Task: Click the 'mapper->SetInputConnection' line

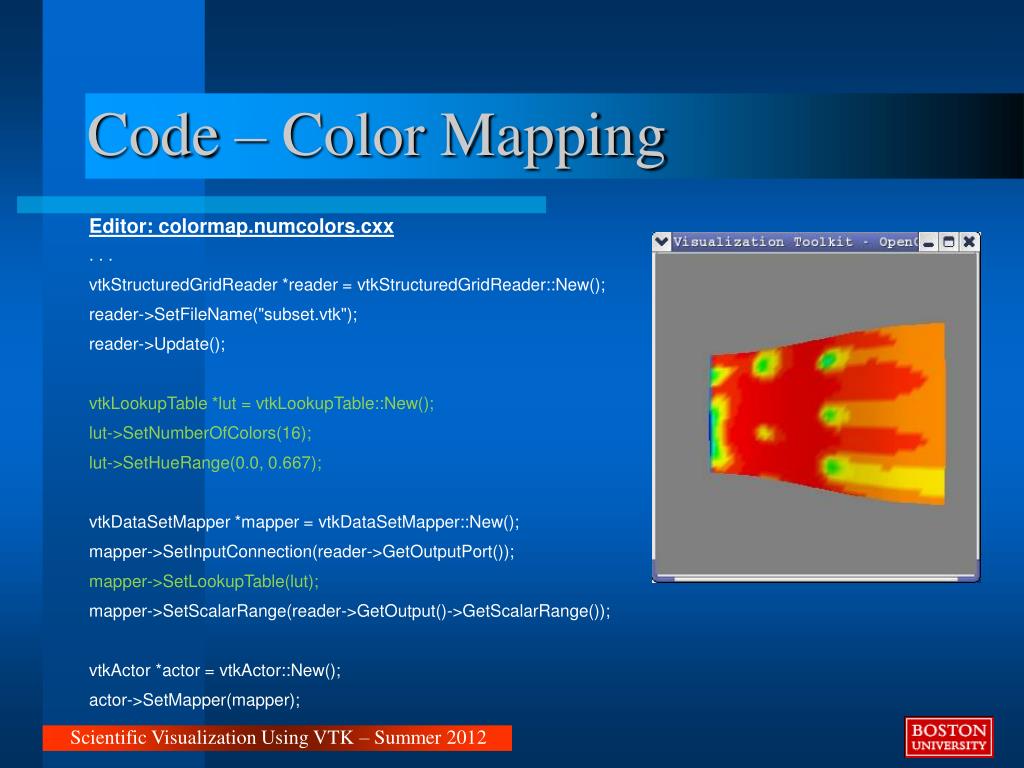Action: [x=302, y=552]
